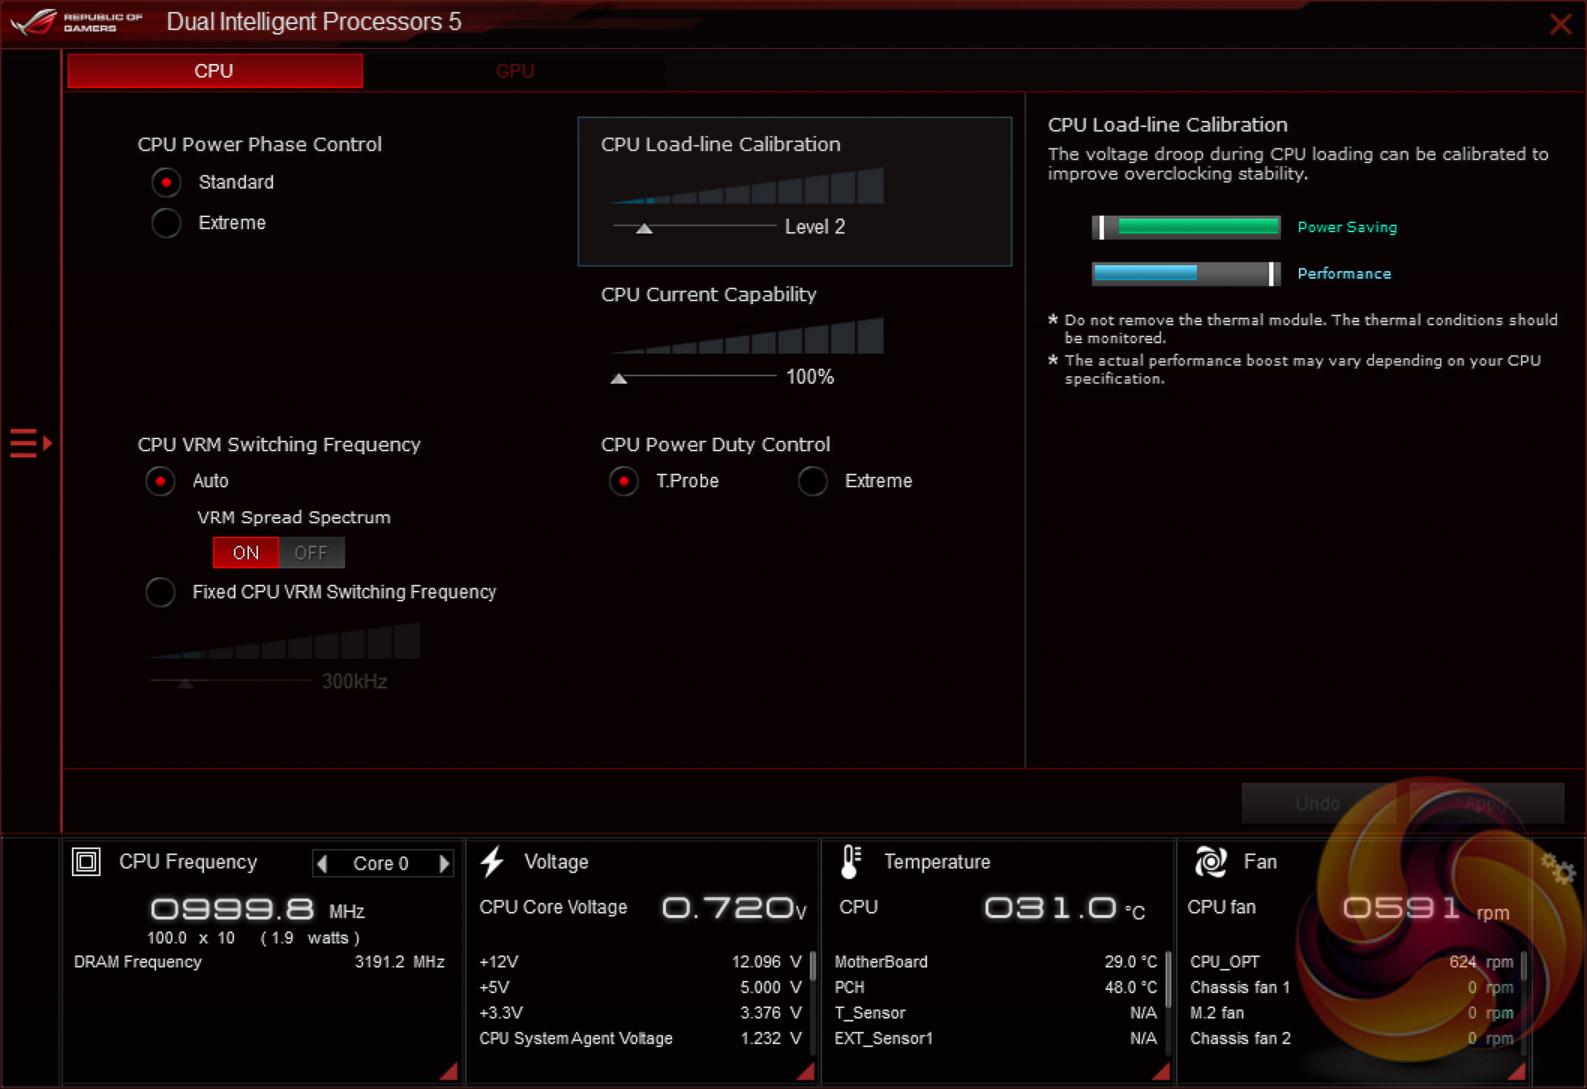Click the VRM Spread Spectrum label
Screen dimensions: 1587x1089
(294, 517)
